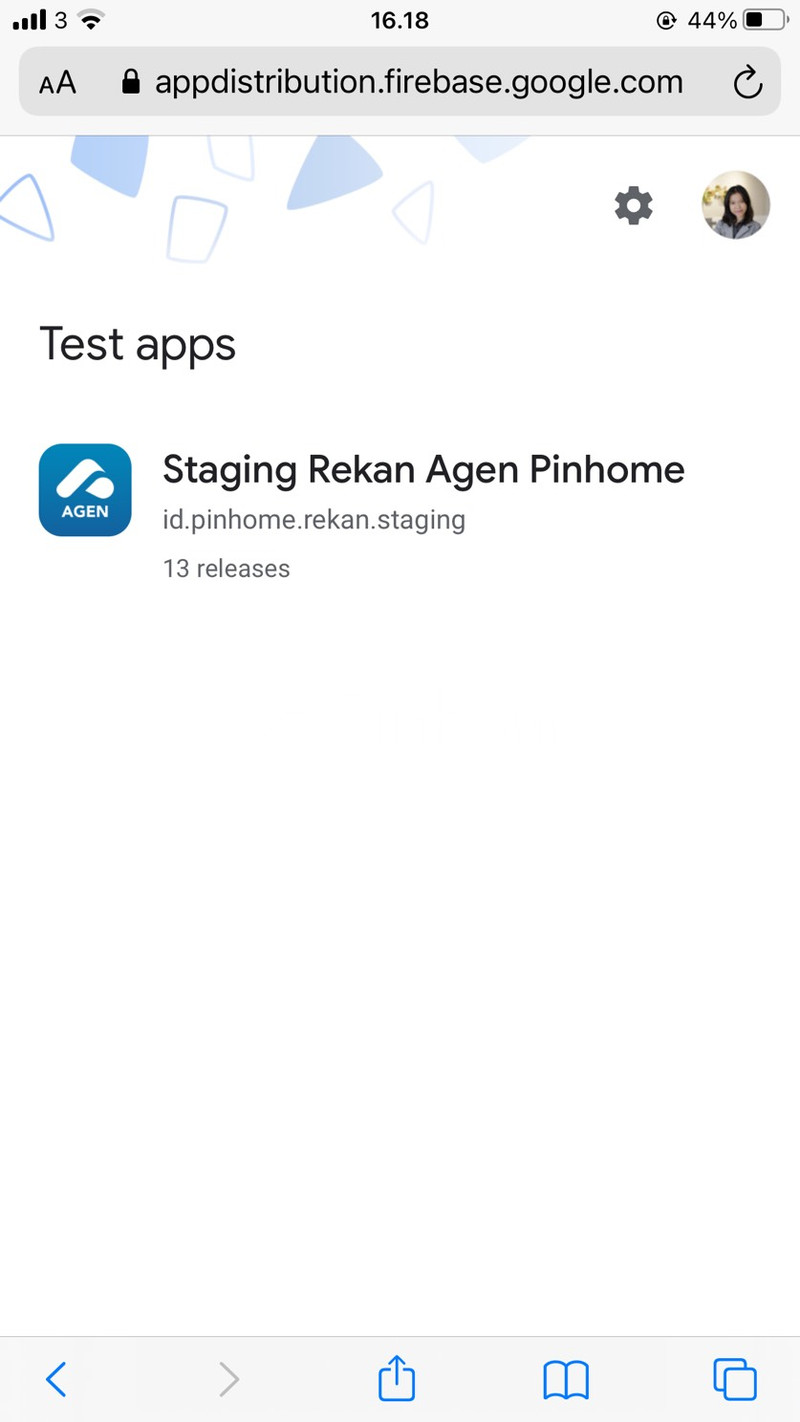Select the Staging Rekan Agen Pinhome title

tap(423, 468)
